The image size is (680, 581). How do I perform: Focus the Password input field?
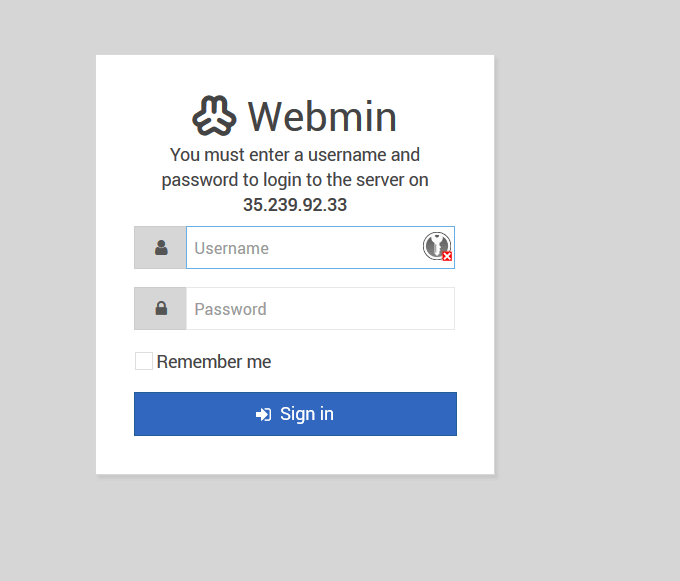320,308
